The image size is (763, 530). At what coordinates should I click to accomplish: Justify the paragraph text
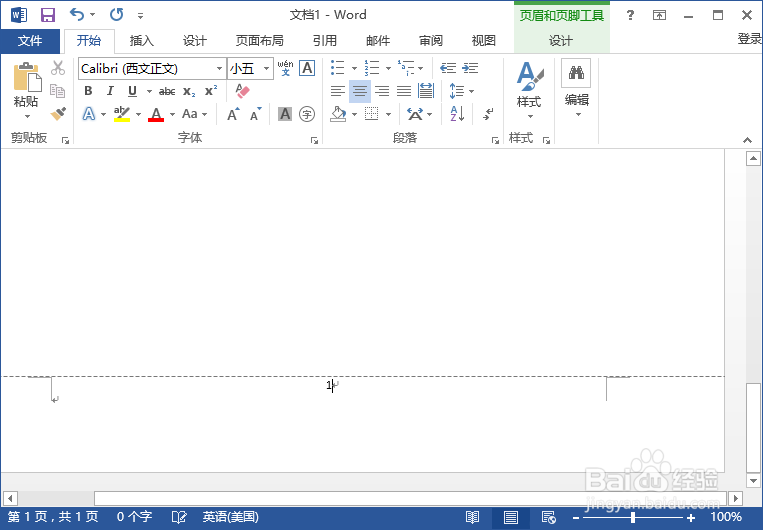tap(404, 91)
